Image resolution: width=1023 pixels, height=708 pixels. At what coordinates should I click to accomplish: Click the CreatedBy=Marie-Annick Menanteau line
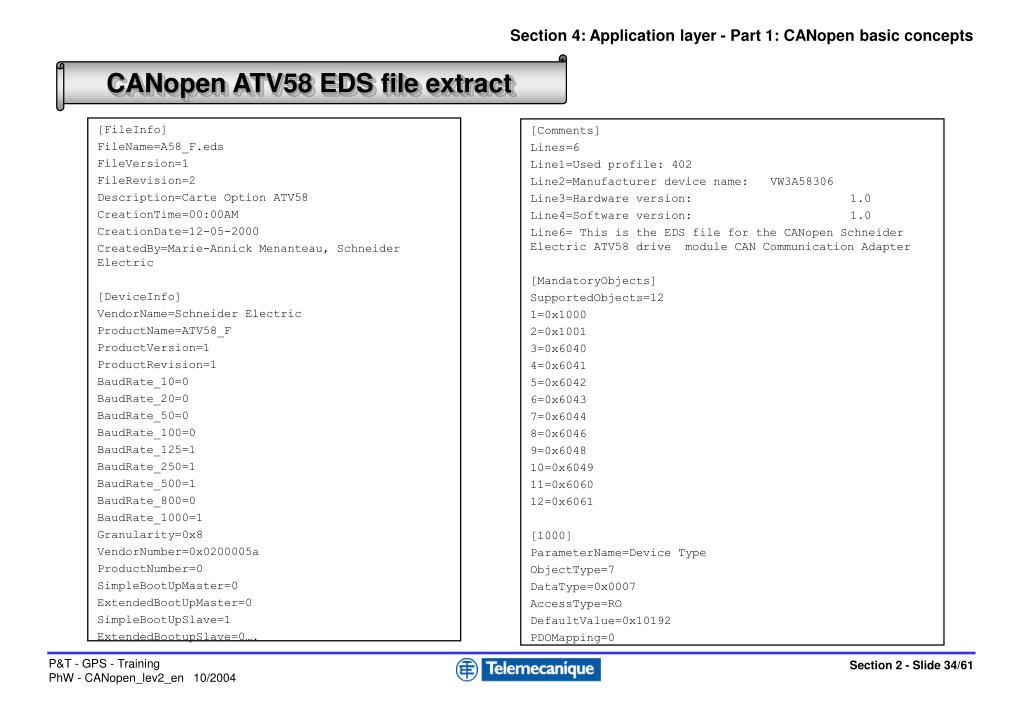tap(249, 256)
